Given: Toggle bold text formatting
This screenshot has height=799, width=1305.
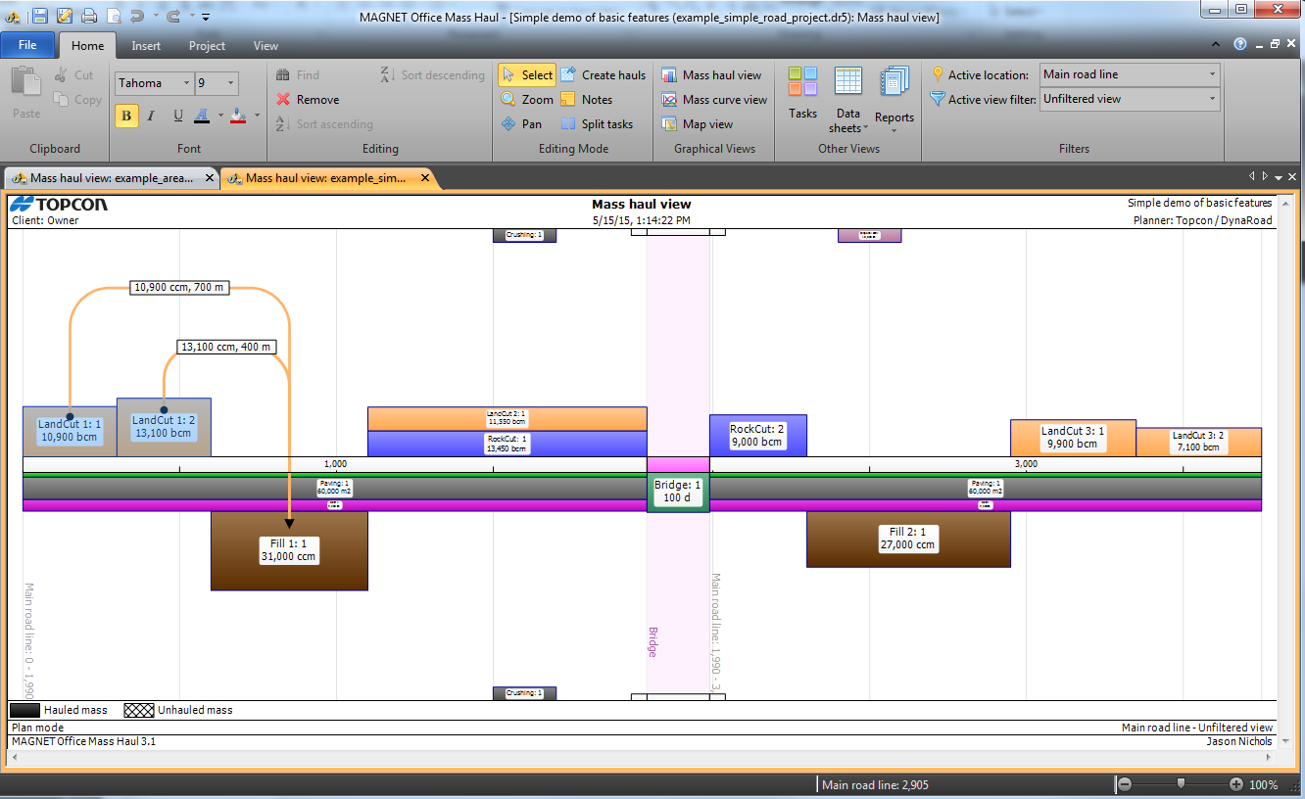Looking at the screenshot, I should click(x=126, y=116).
